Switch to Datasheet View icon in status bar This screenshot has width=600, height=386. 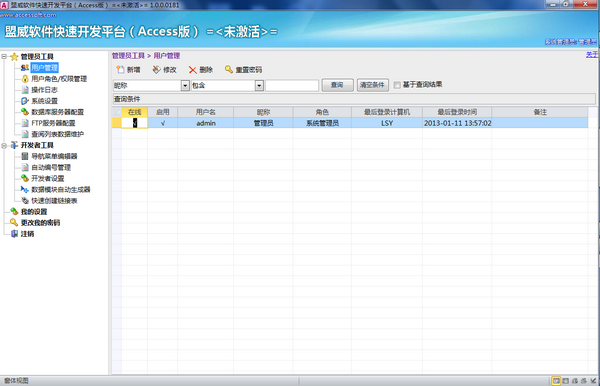pyautogui.click(x=565, y=381)
